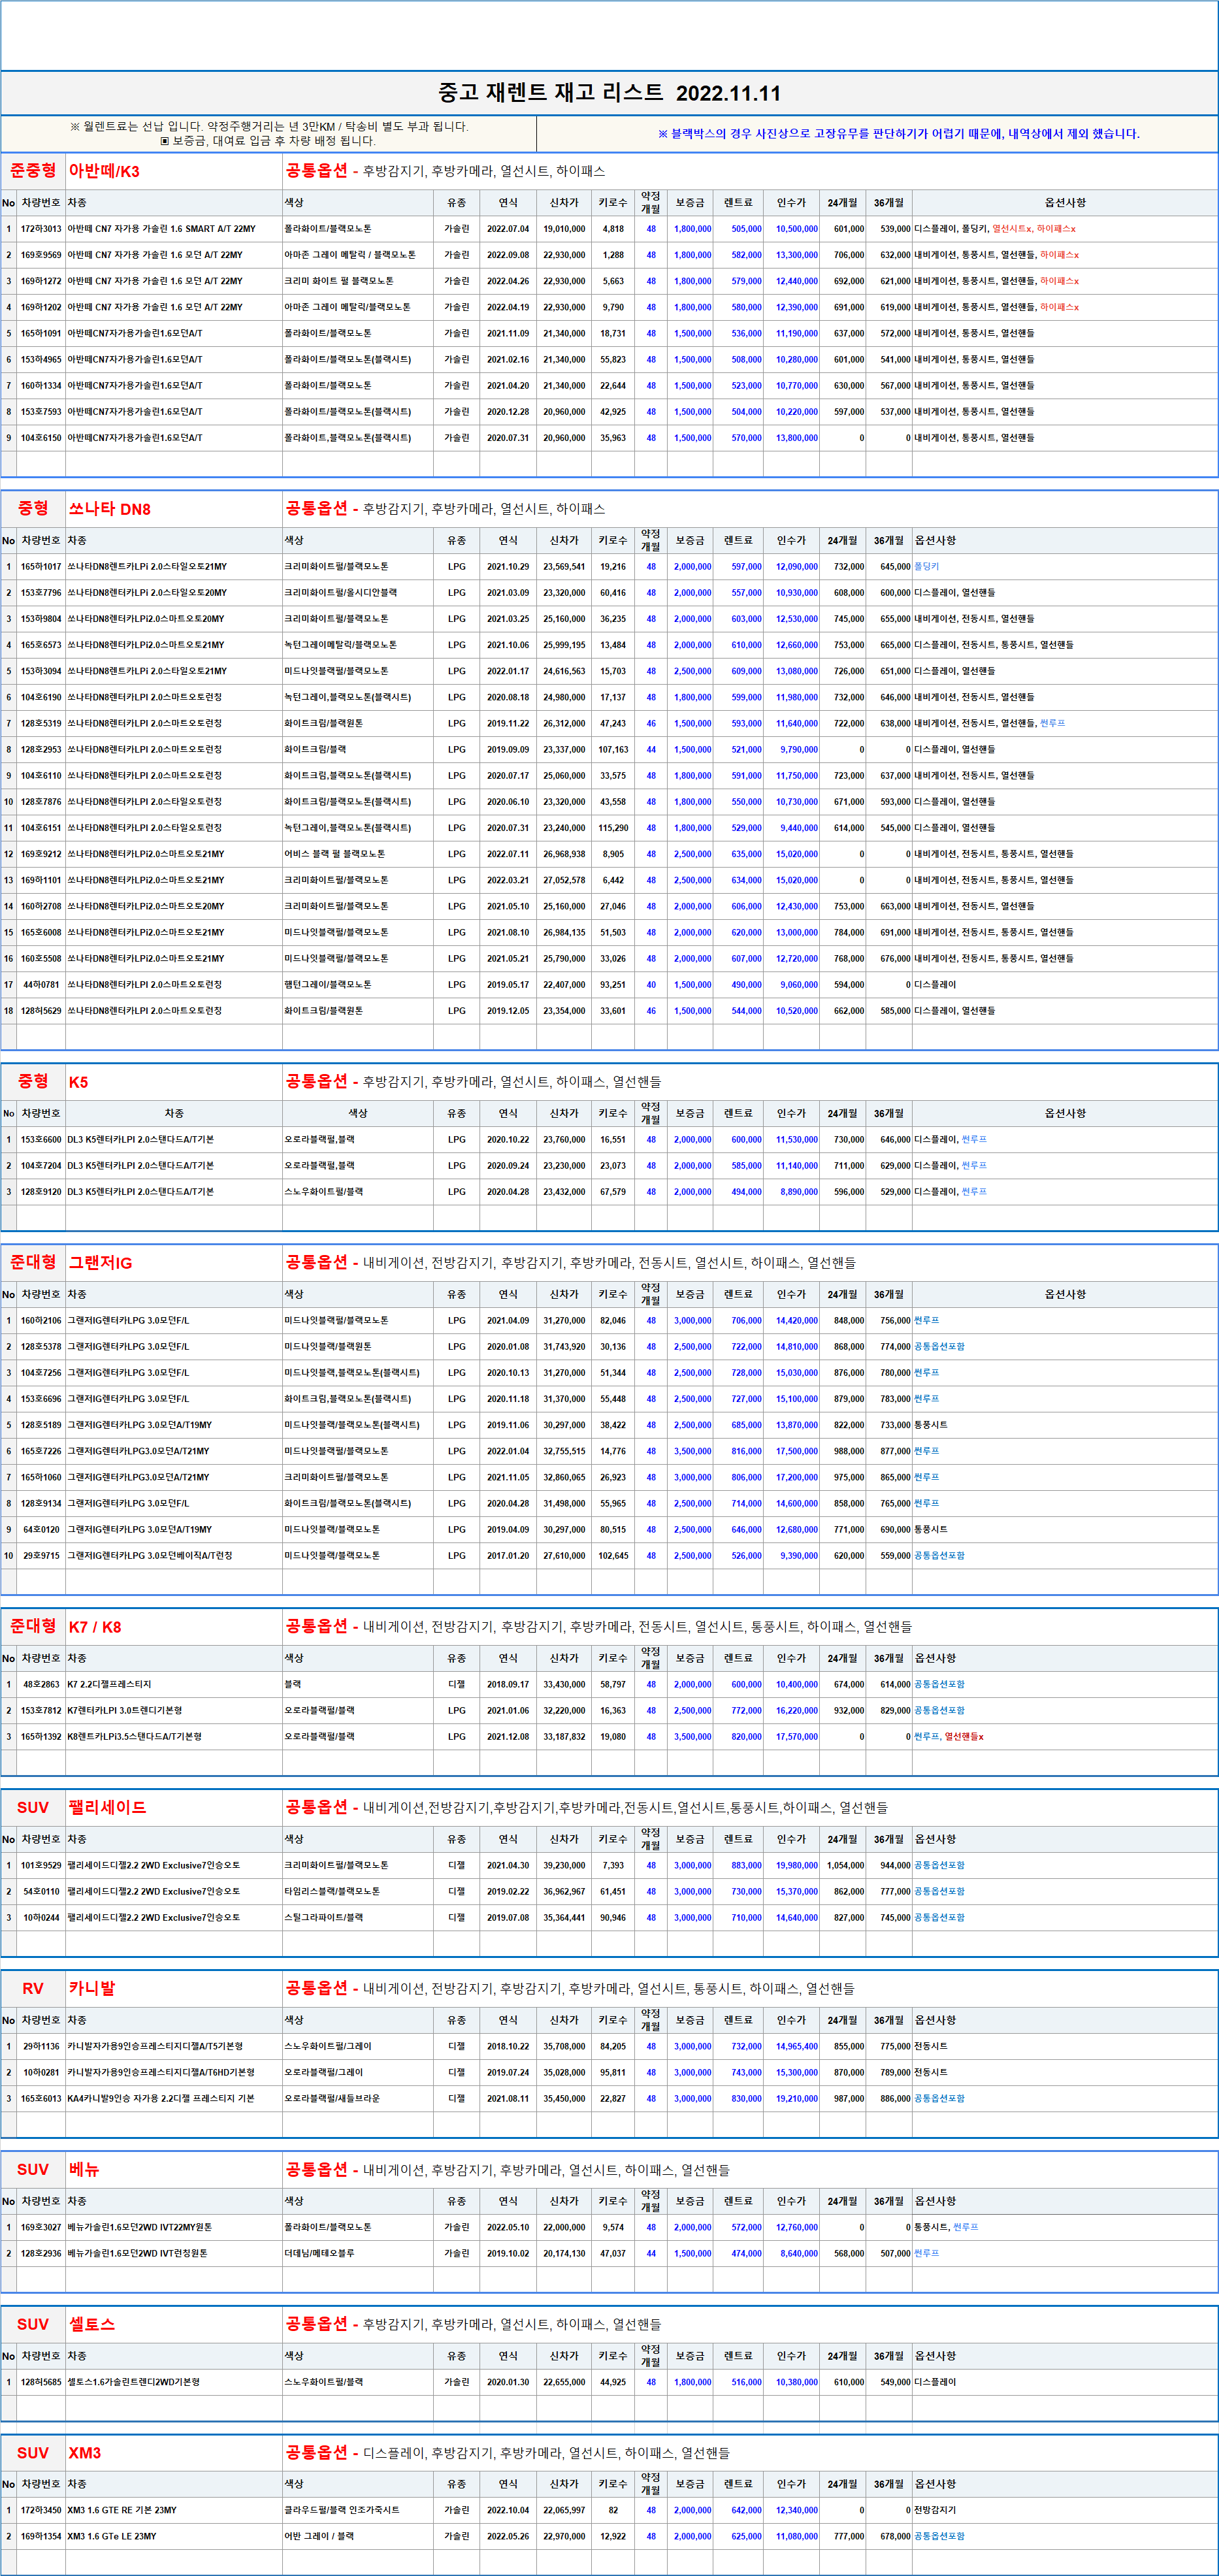This screenshot has width=1219, height=2576.
Task: Select plate number cell '153호6600'
Action: 41,1140
